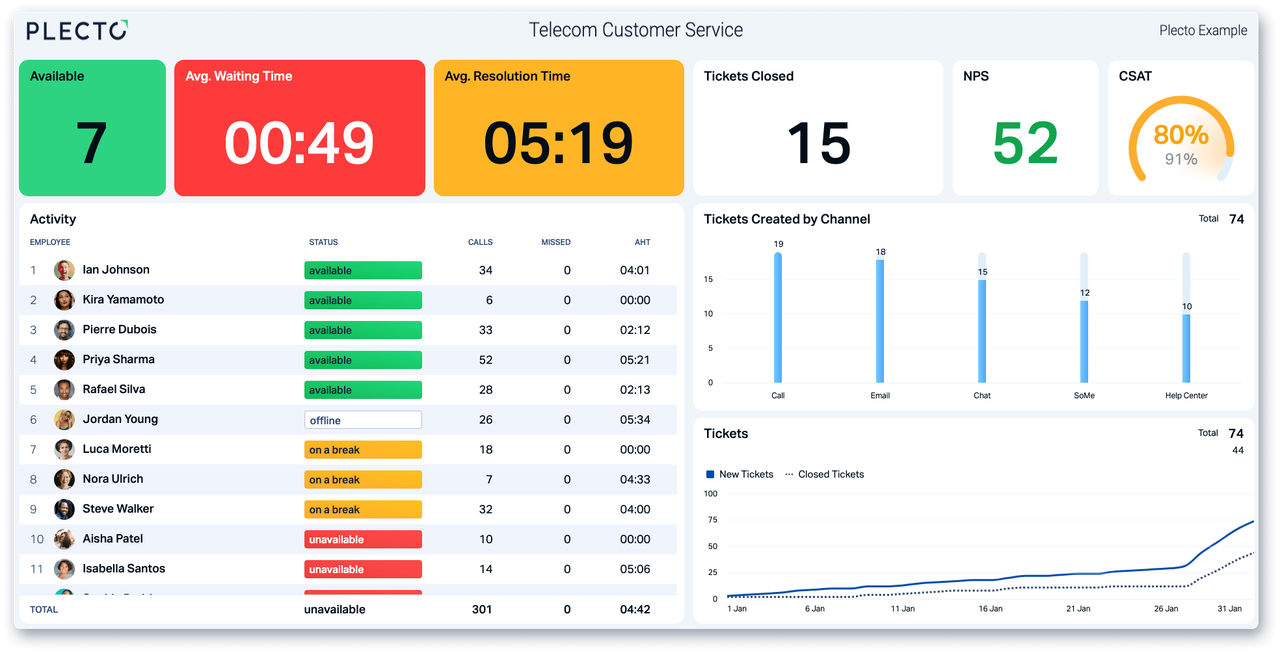Select Isabella Santos' profile avatar
This screenshot has width=1280, height=653.
(x=64, y=568)
